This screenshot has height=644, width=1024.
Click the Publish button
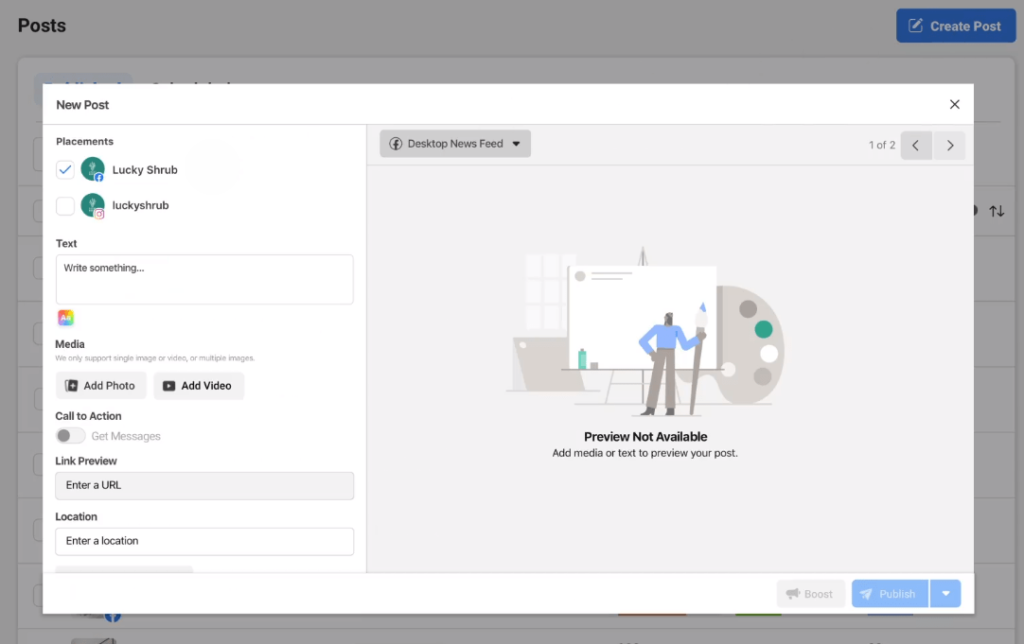coord(889,594)
